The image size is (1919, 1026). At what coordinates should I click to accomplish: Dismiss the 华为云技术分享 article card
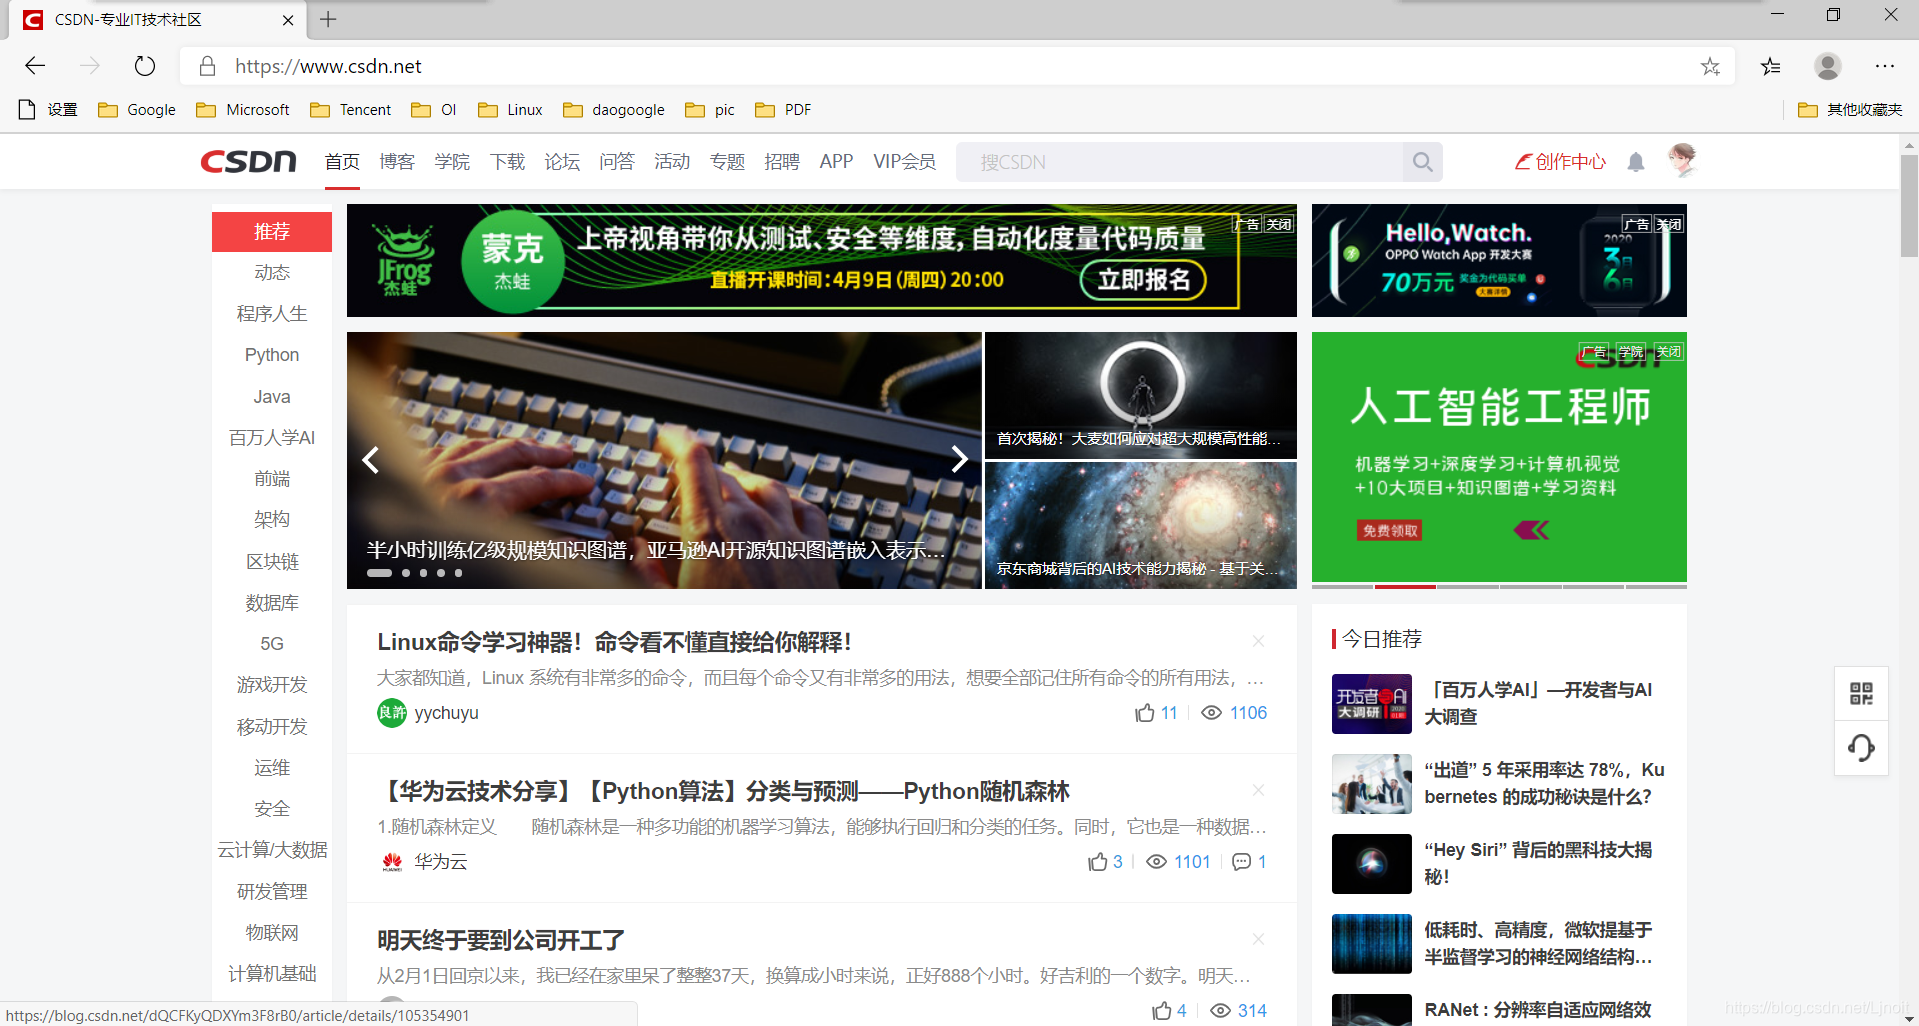coord(1258,790)
